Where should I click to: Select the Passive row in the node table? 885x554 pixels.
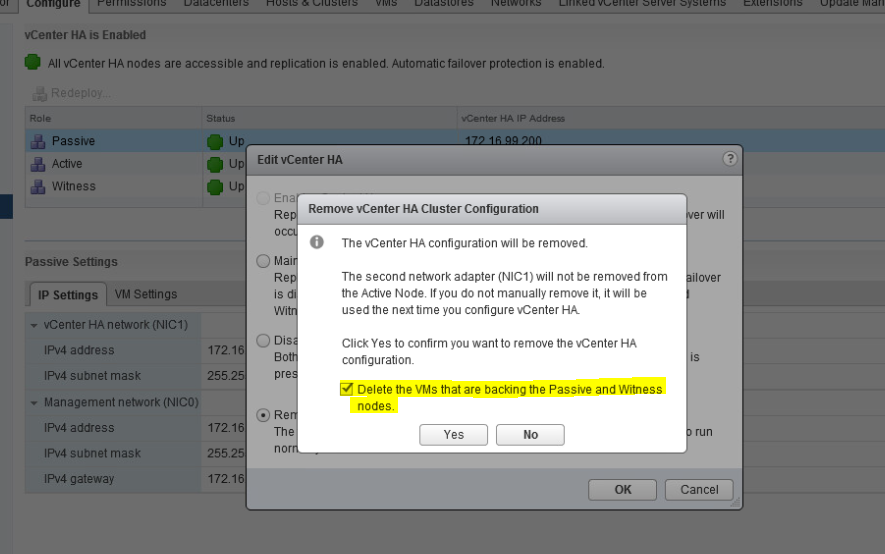455,140
